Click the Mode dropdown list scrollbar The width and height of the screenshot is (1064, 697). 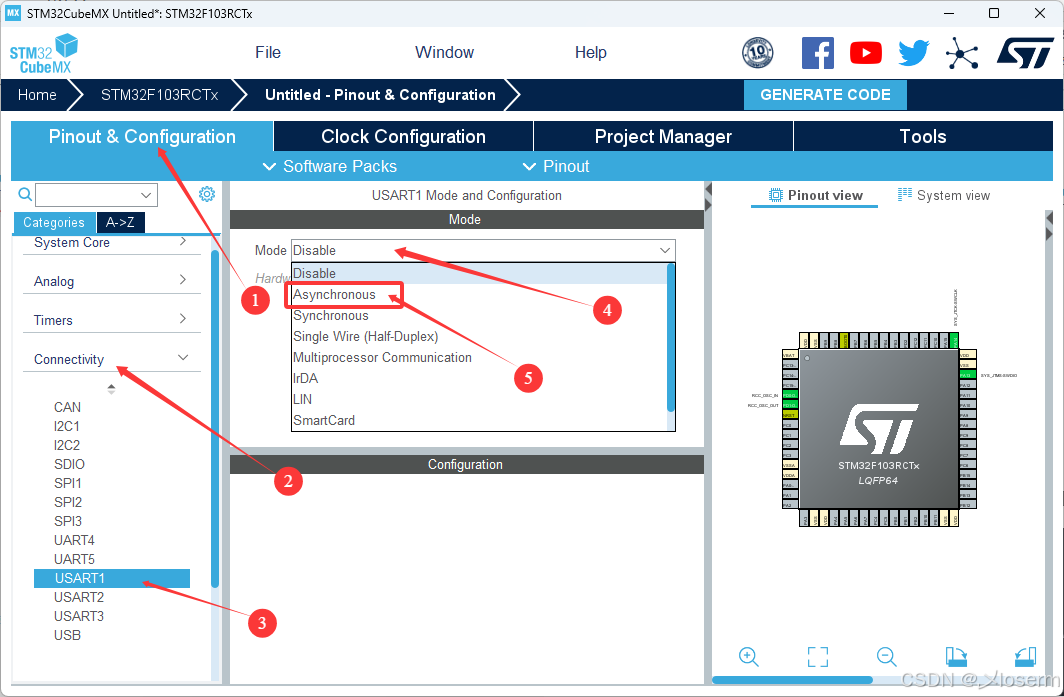(x=671, y=337)
